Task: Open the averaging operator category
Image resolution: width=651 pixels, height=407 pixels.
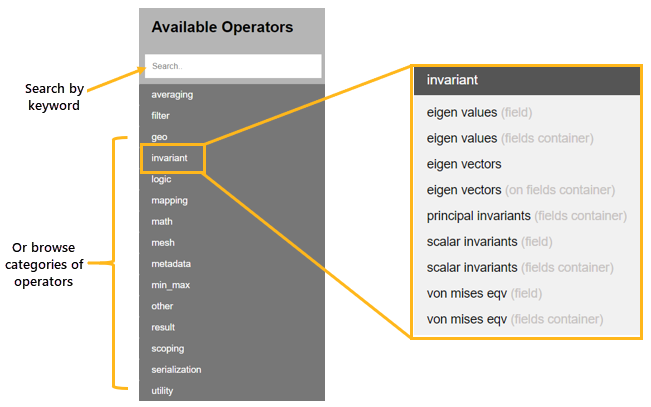Action: pos(172,95)
